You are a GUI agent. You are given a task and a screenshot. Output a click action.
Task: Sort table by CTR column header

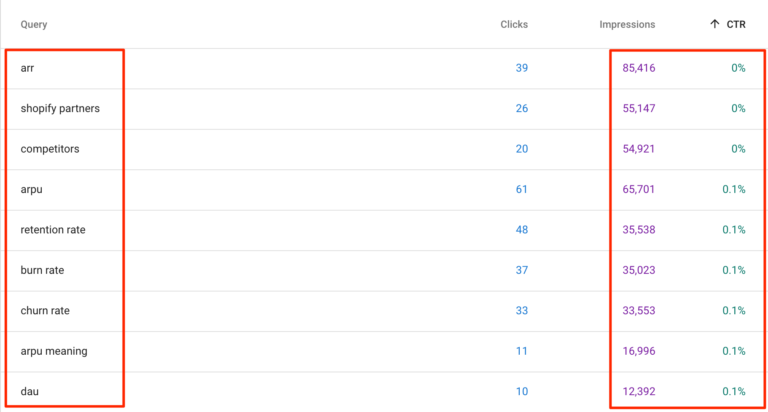[x=736, y=24]
